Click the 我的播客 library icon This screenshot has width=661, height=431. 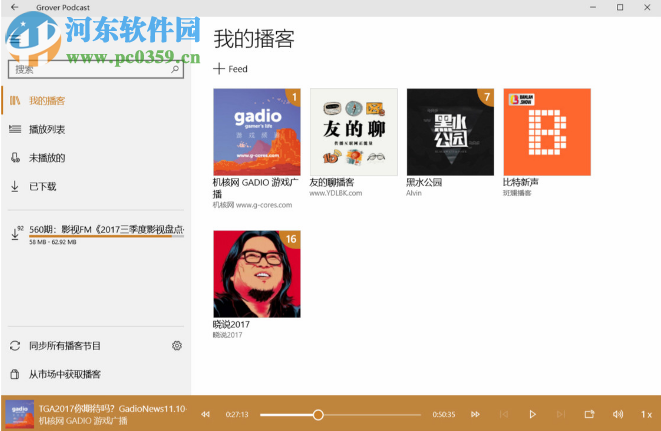pyautogui.click(x=15, y=101)
